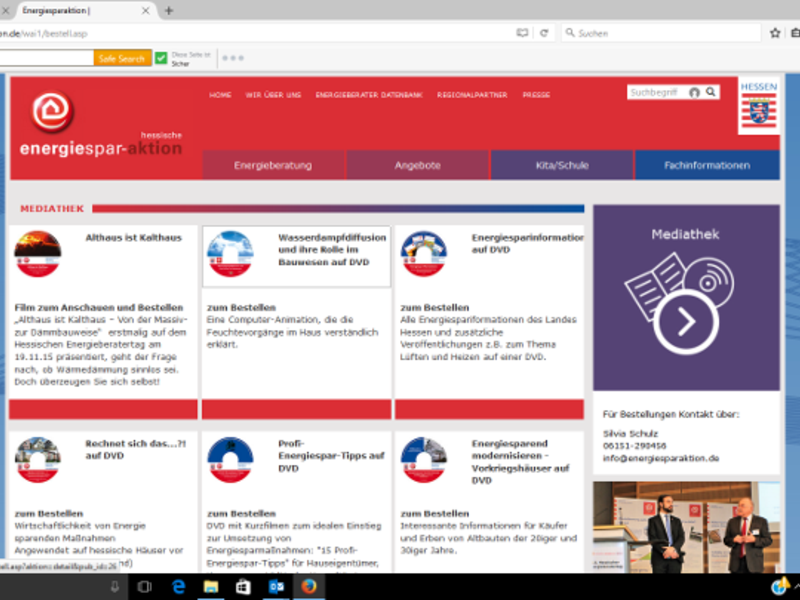Click the browser address bar URL
The width and height of the screenshot is (800, 600).
pyautogui.click(x=255, y=33)
